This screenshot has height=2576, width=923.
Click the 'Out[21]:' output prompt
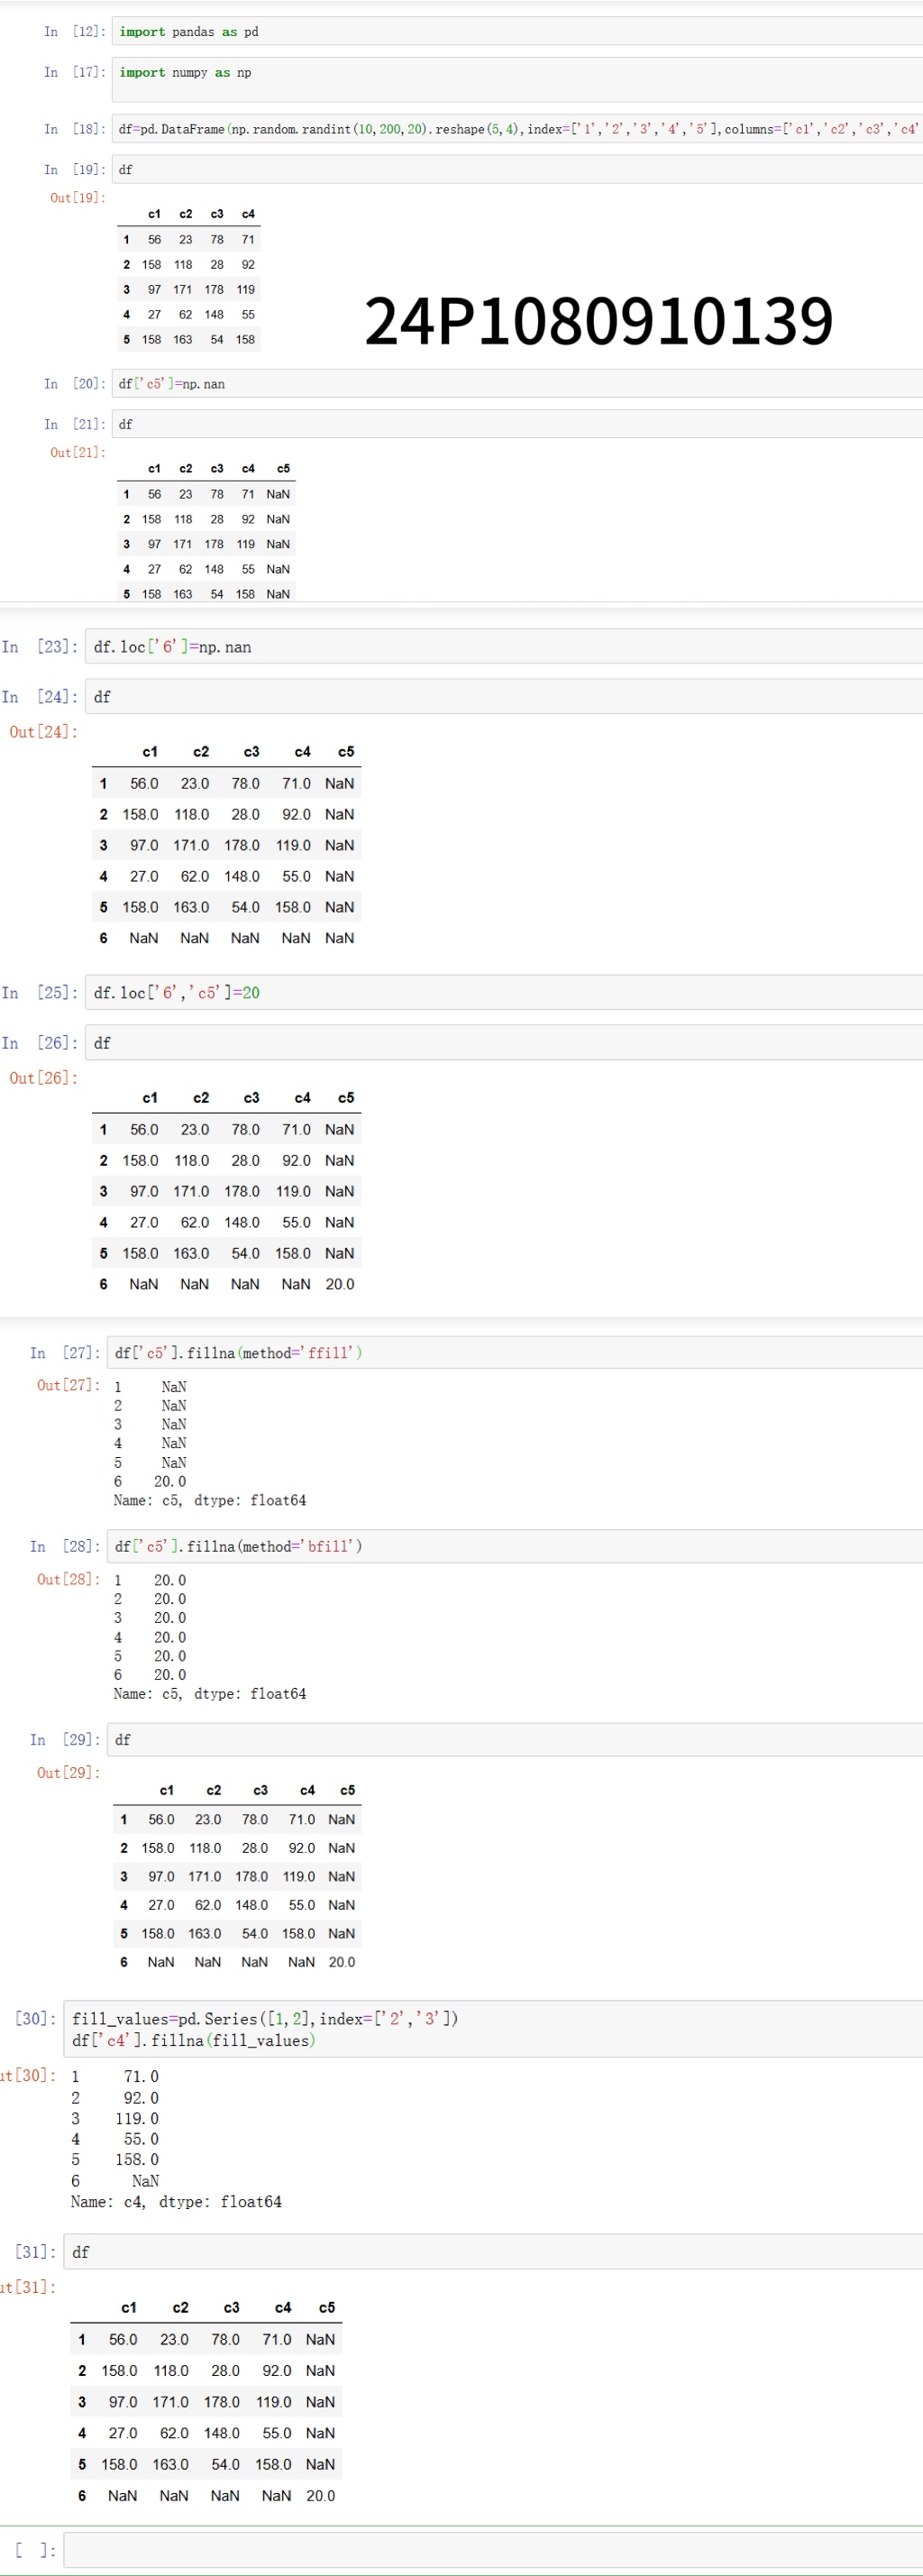coord(78,453)
